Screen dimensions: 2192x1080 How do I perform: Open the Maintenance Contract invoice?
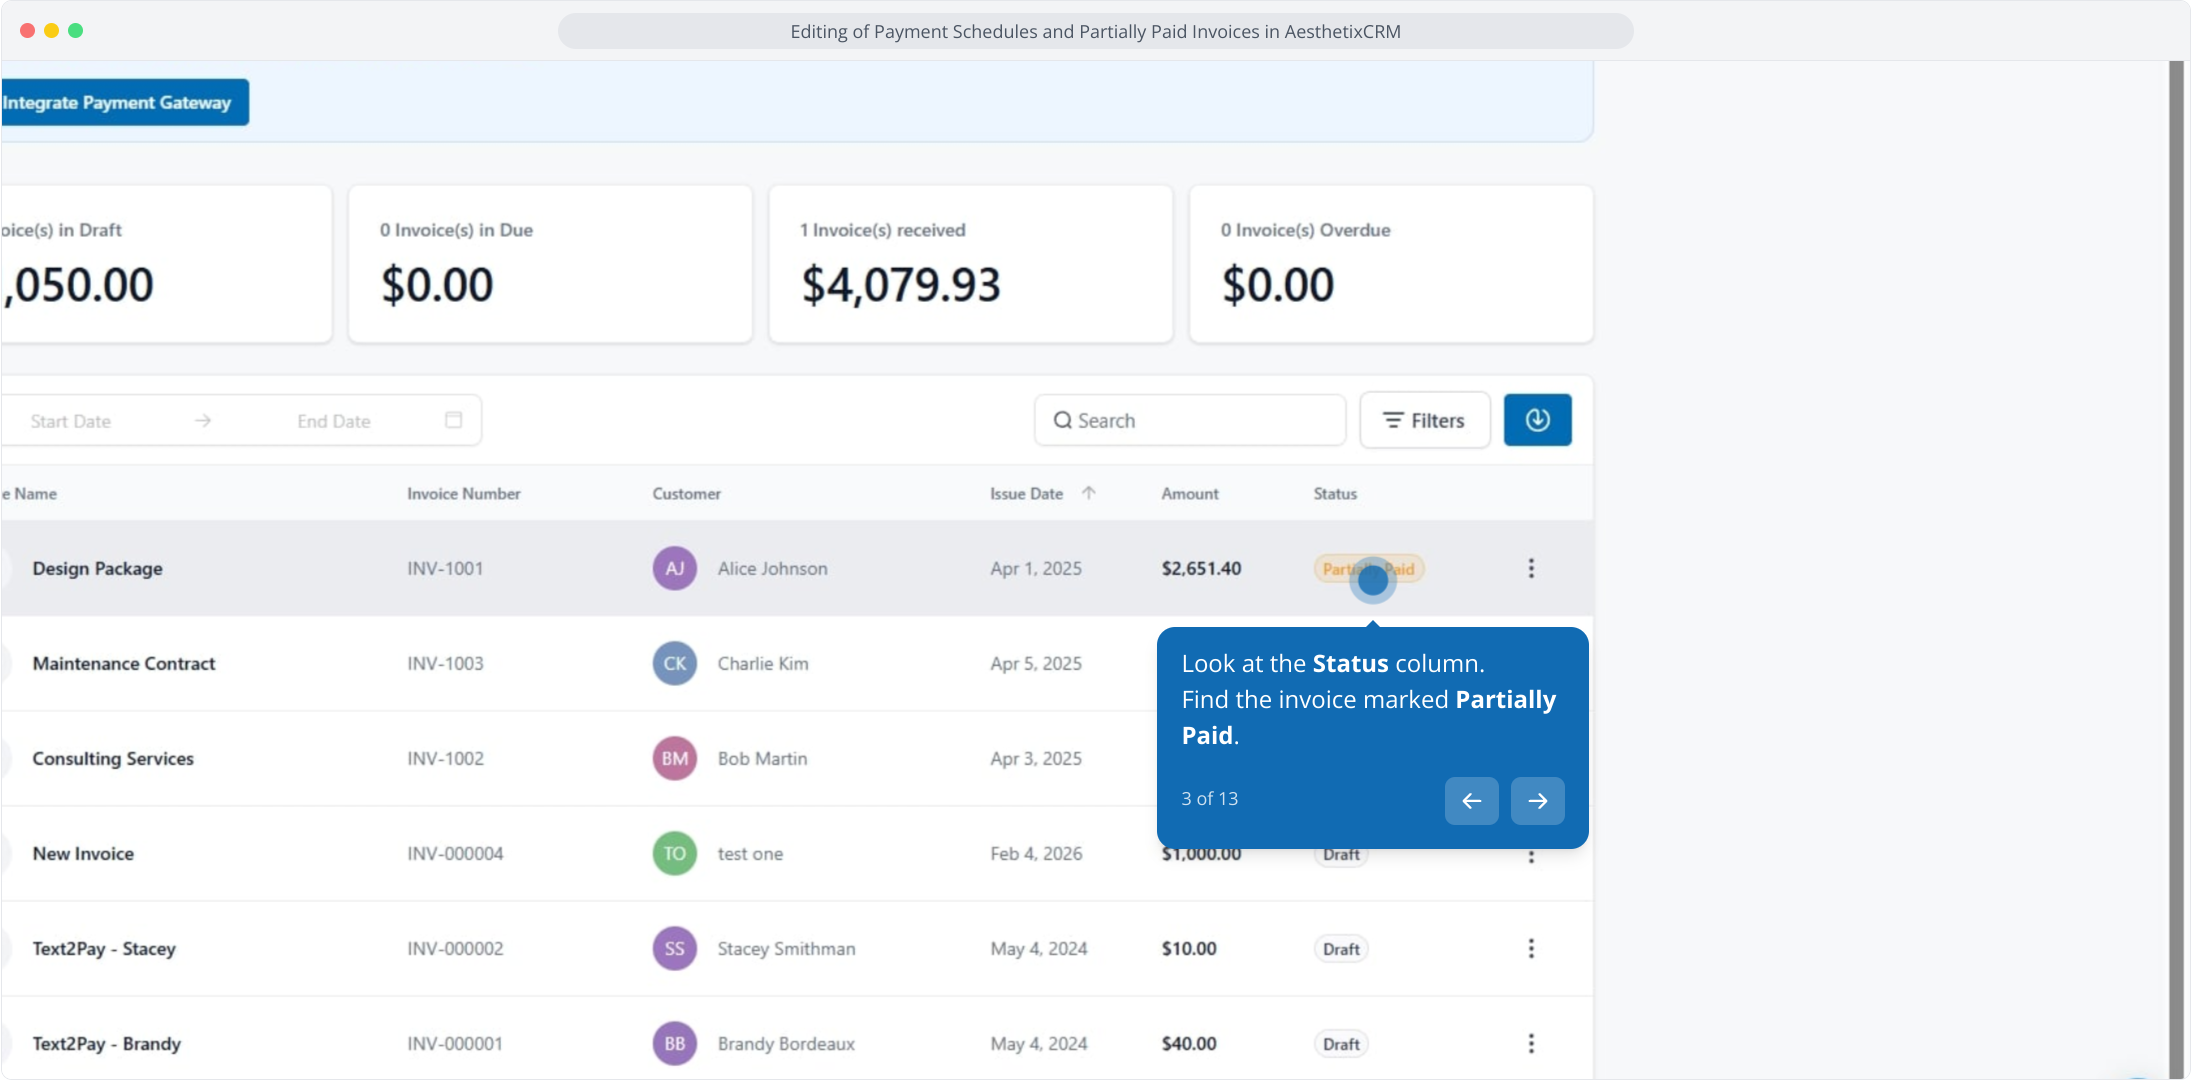coord(124,663)
